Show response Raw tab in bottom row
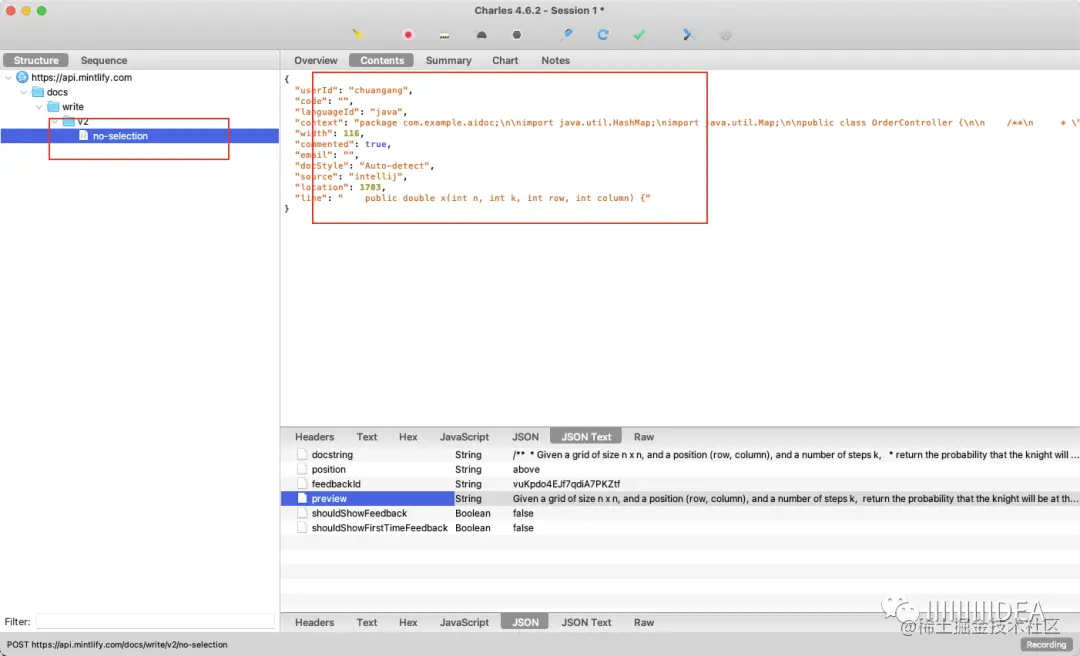 tap(643, 622)
